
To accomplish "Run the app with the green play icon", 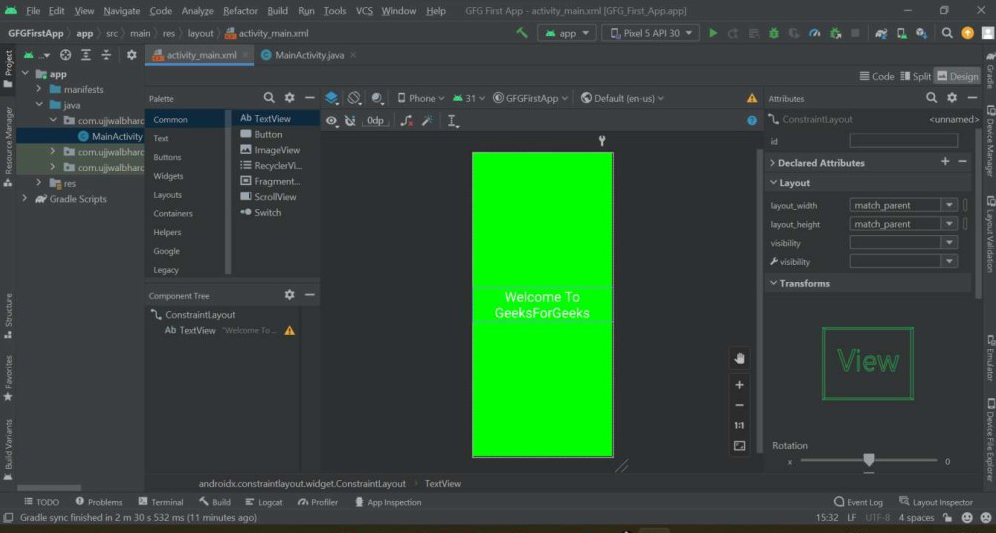I will [x=713, y=33].
